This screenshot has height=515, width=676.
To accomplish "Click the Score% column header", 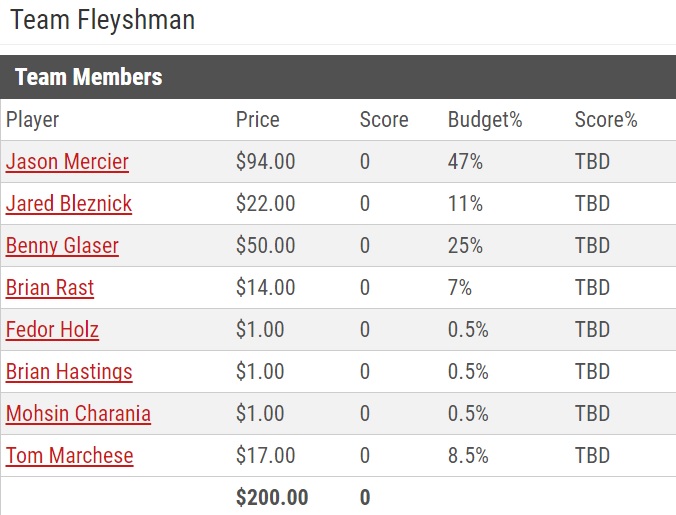I will pyautogui.click(x=606, y=120).
